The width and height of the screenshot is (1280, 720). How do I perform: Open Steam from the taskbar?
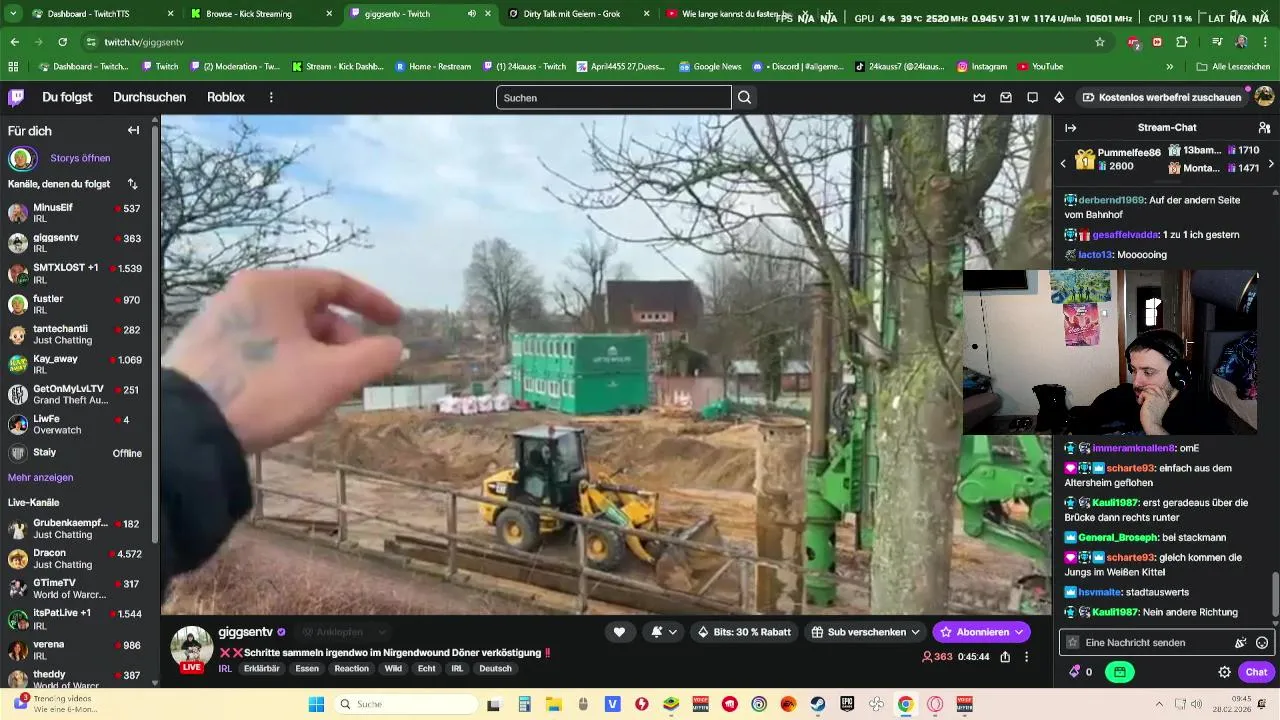pyautogui.click(x=817, y=704)
